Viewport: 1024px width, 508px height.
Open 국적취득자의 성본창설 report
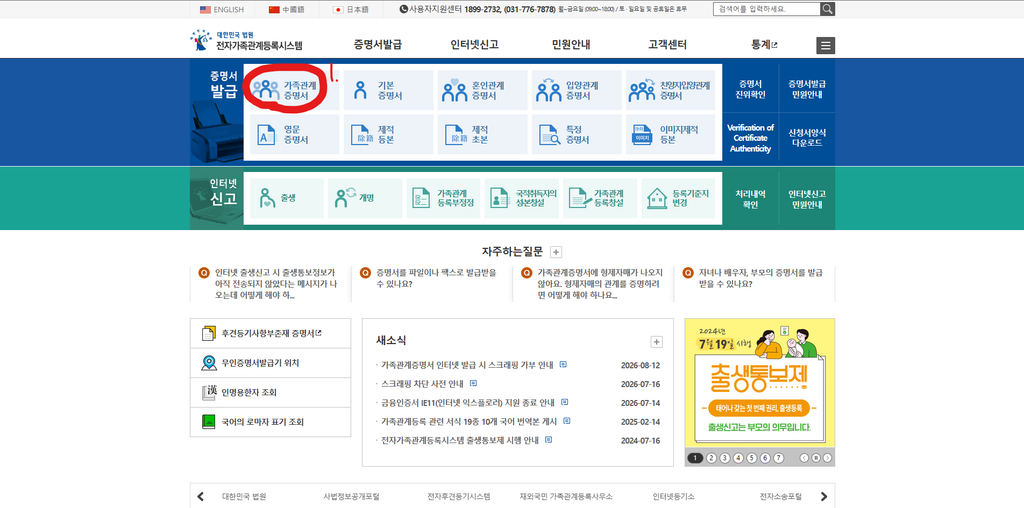coord(522,198)
